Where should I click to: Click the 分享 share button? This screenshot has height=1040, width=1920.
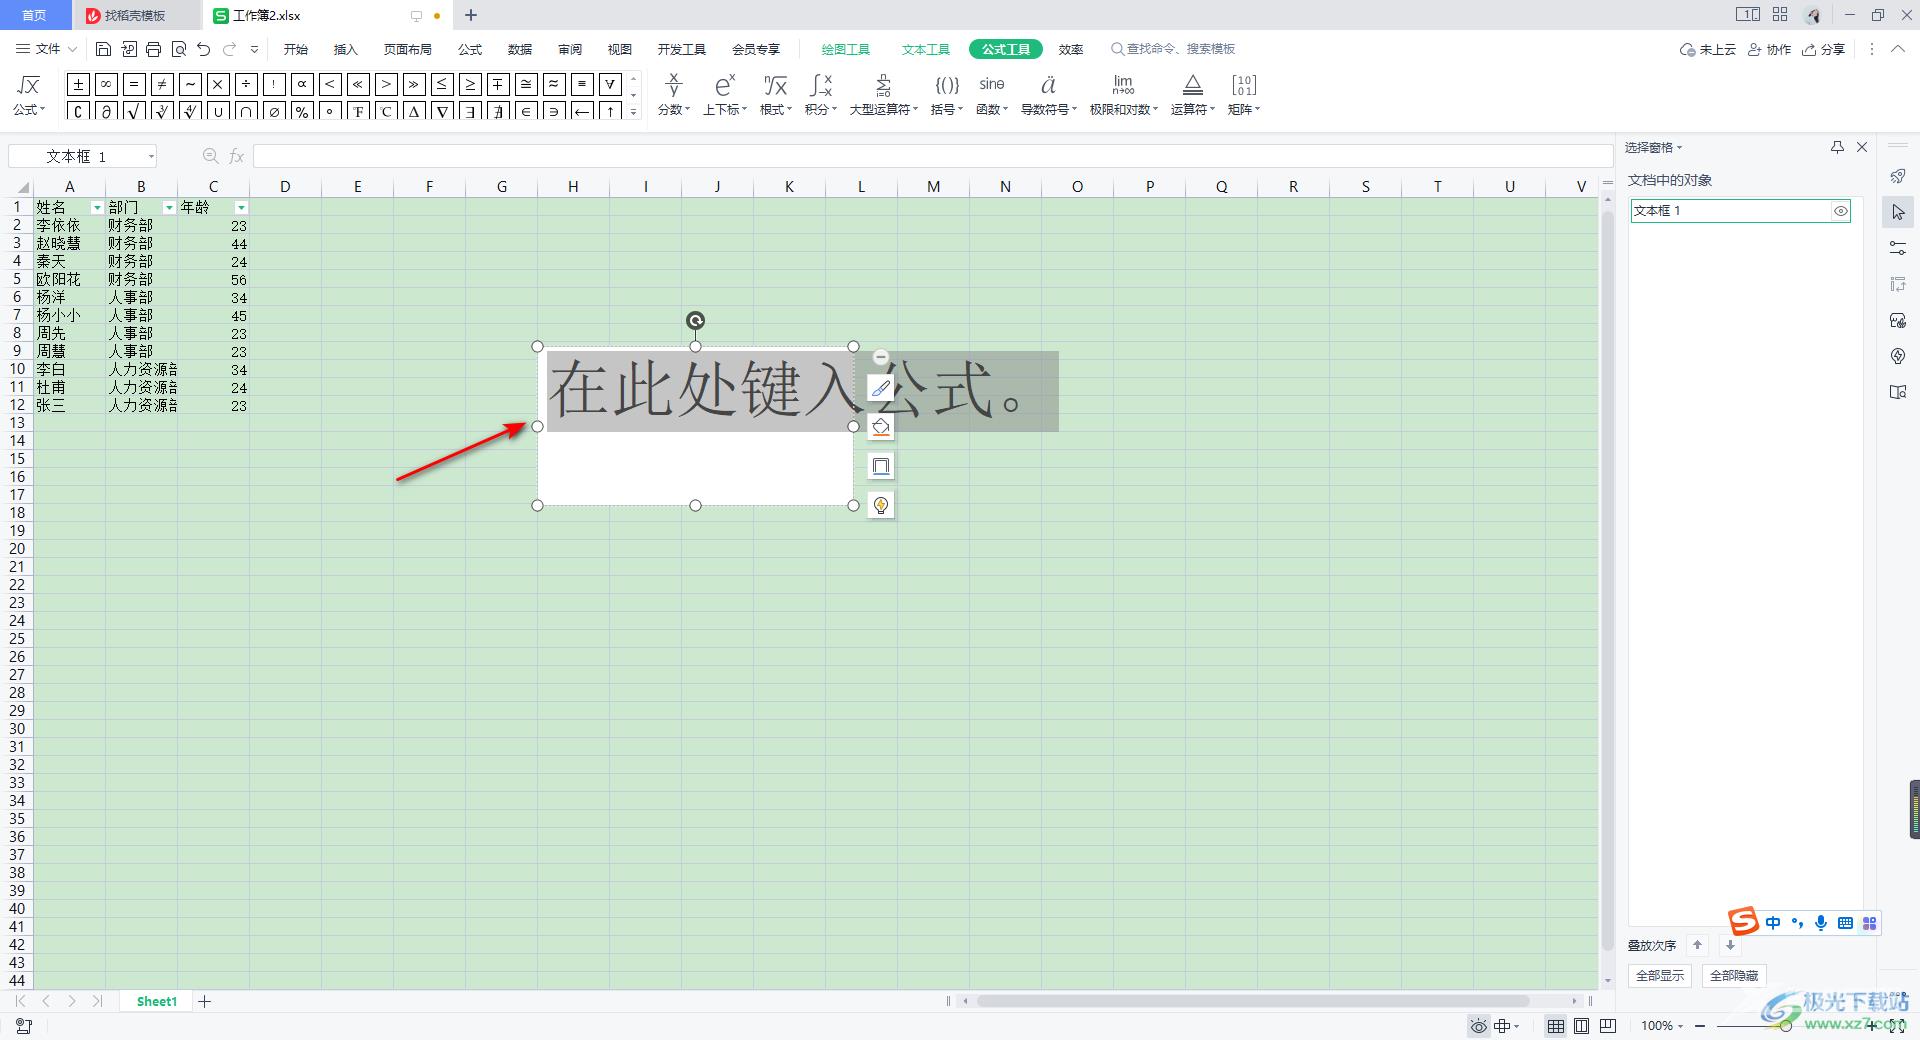pos(1824,49)
